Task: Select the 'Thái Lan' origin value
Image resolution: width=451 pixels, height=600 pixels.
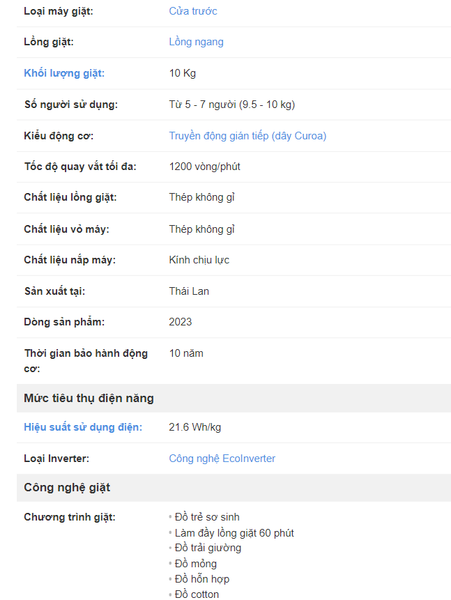Action: tap(189, 291)
